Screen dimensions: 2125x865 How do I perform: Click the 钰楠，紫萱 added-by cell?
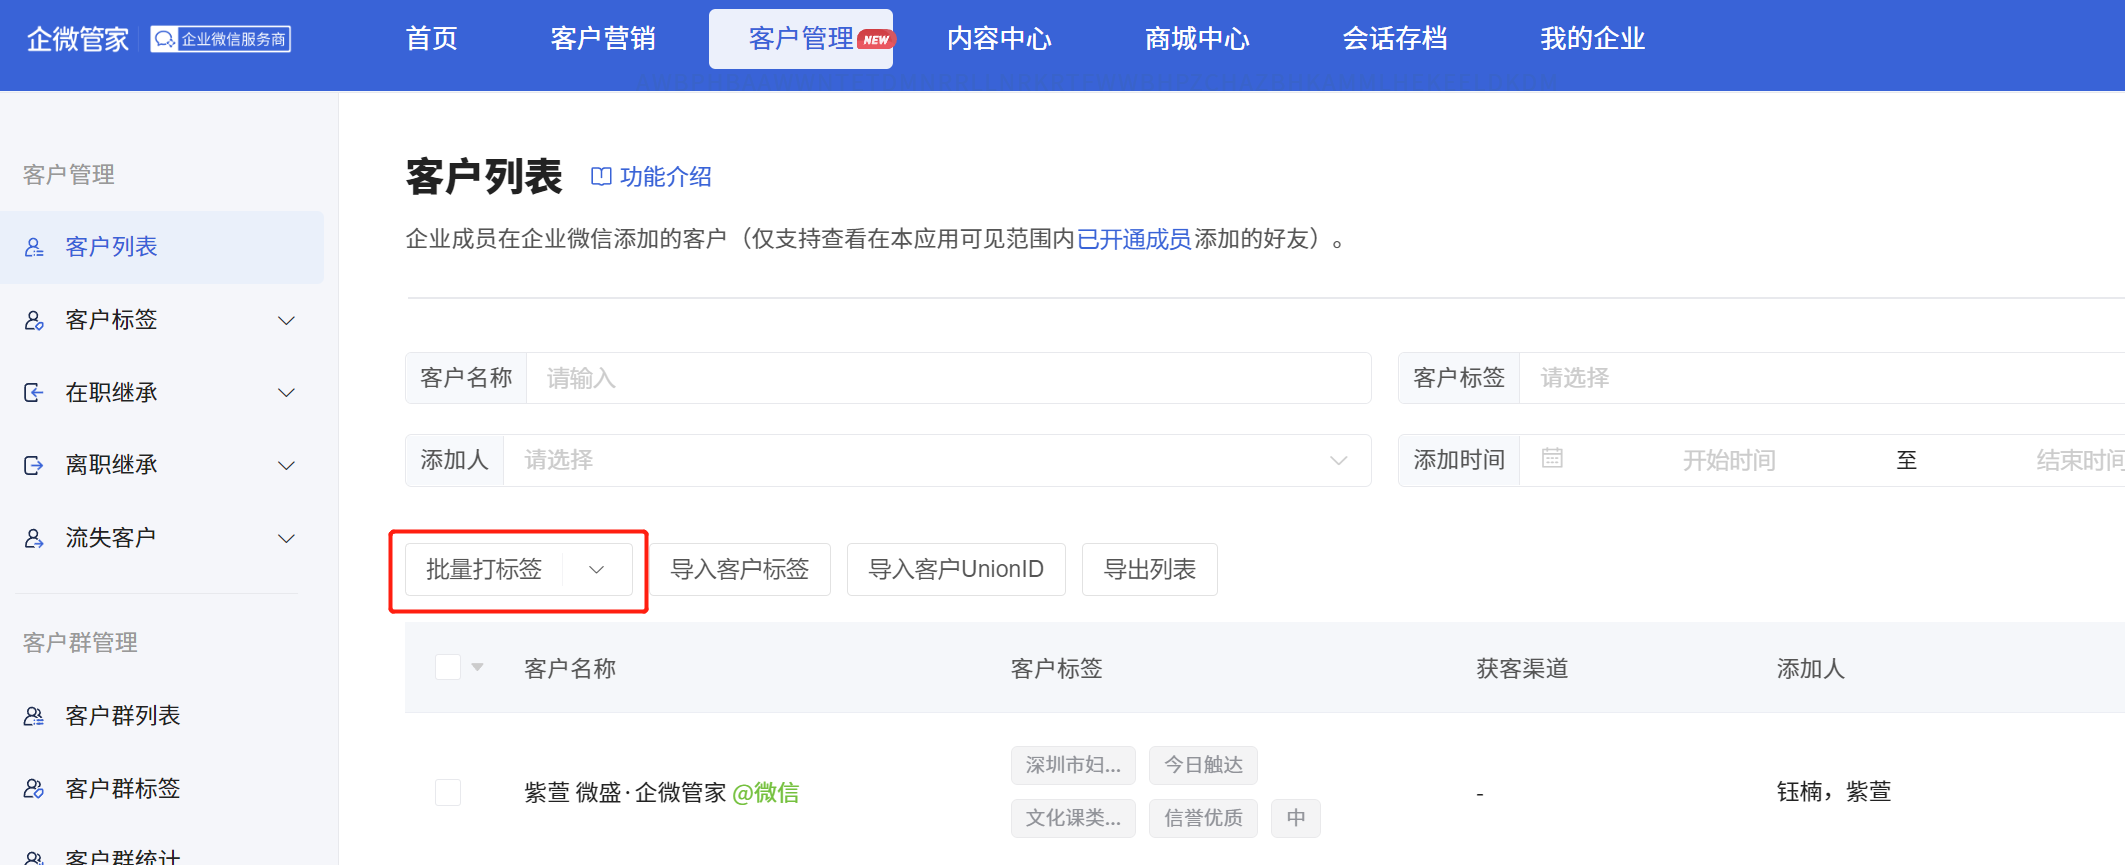point(1834,792)
